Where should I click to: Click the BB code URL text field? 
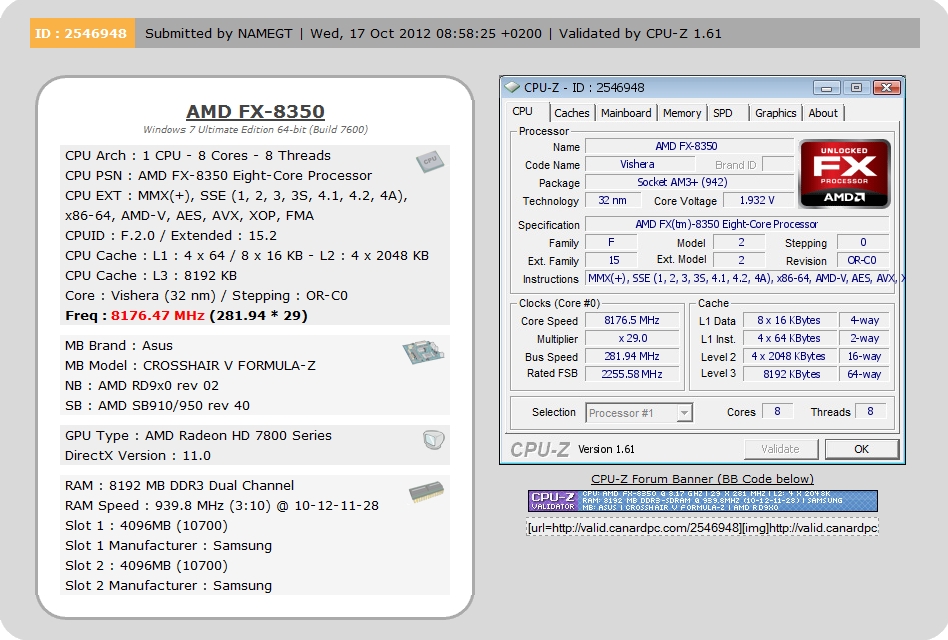click(703, 528)
